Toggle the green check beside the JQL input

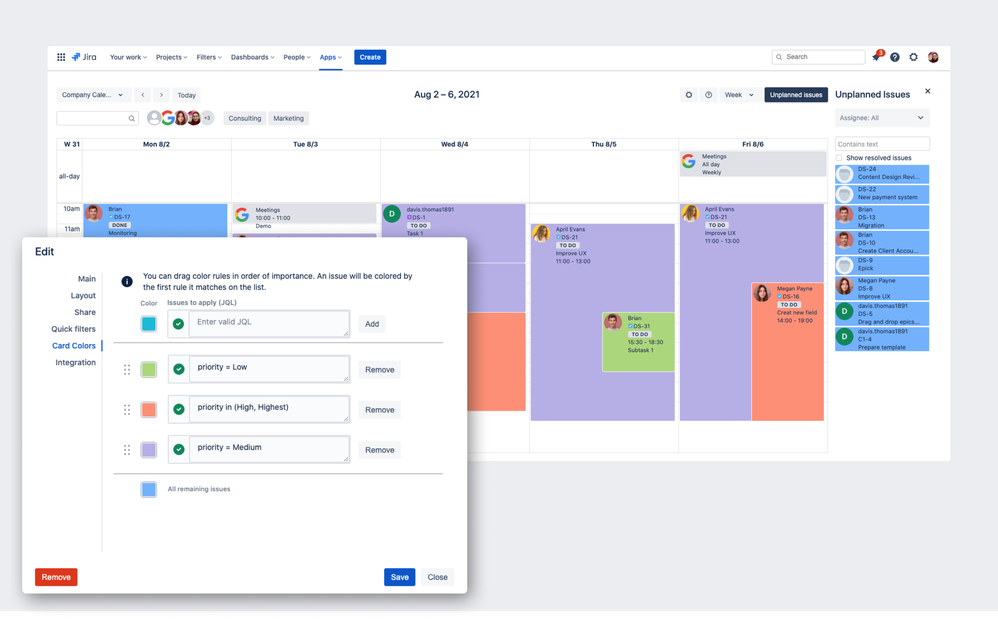click(177, 323)
